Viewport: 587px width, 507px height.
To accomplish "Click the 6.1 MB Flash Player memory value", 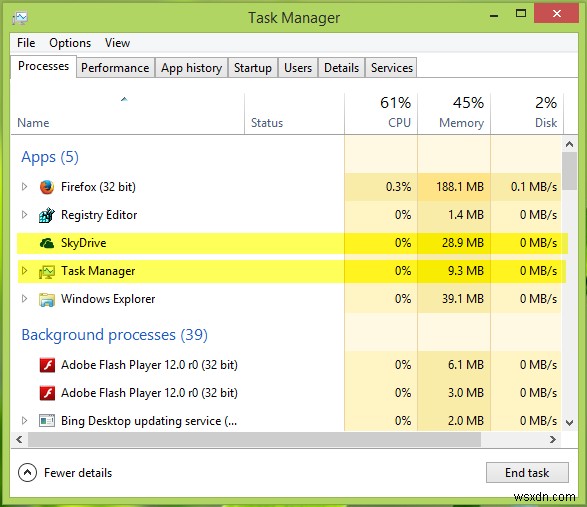I will coord(466,364).
